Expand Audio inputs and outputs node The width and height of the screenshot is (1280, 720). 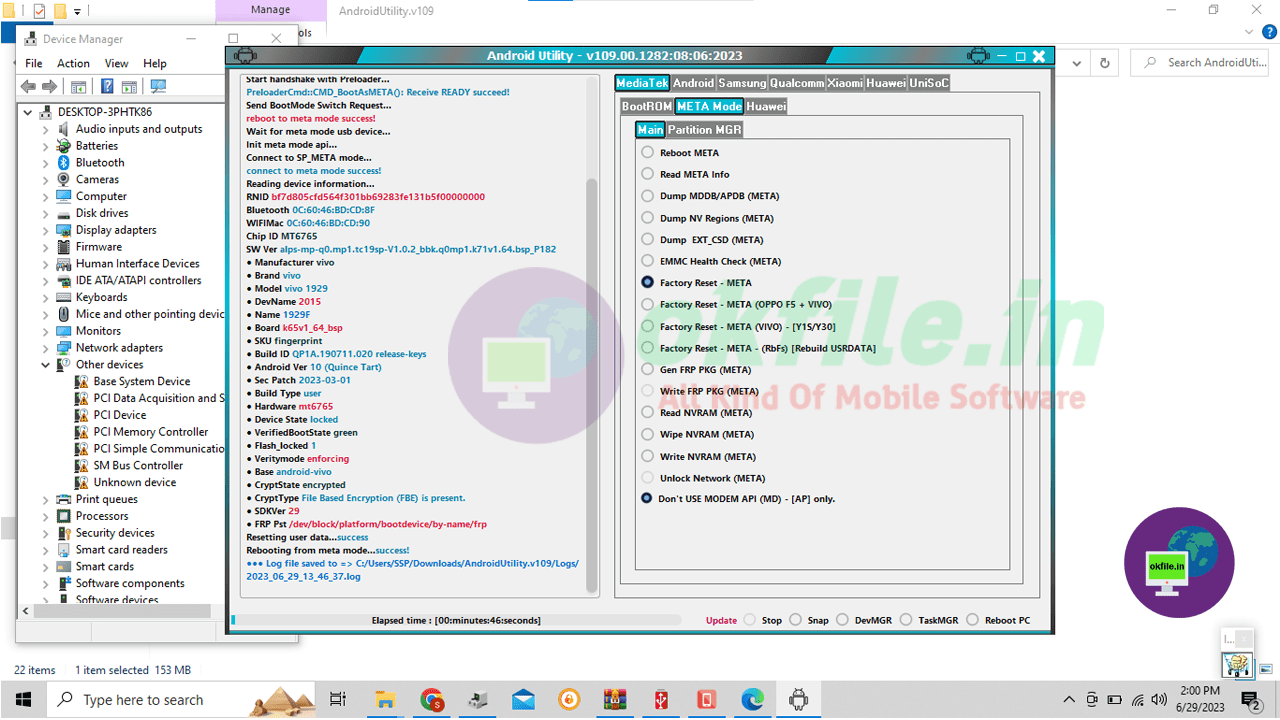tap(46, 129)
